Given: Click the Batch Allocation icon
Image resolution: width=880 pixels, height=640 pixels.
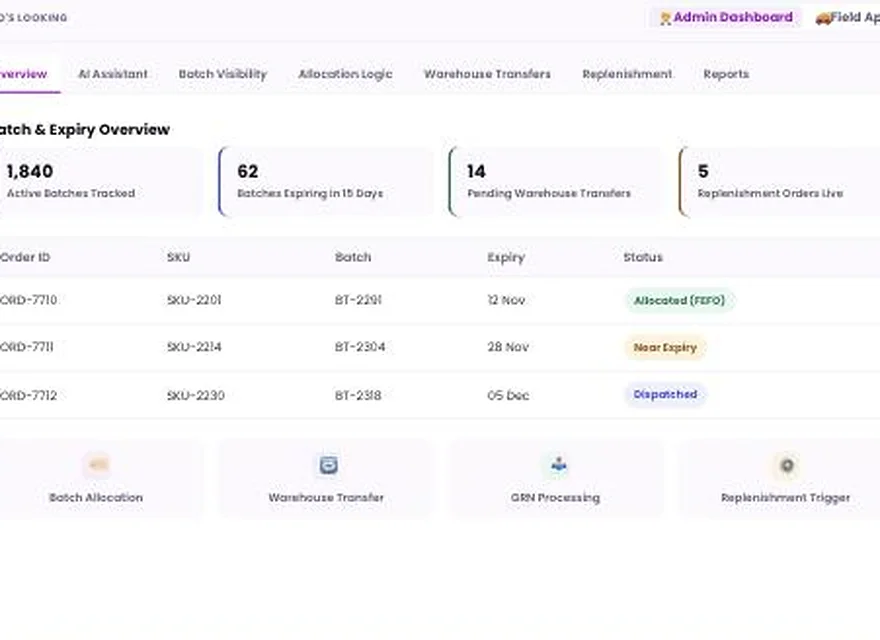Looking at the screenshot, I should [x=97, y=465].
